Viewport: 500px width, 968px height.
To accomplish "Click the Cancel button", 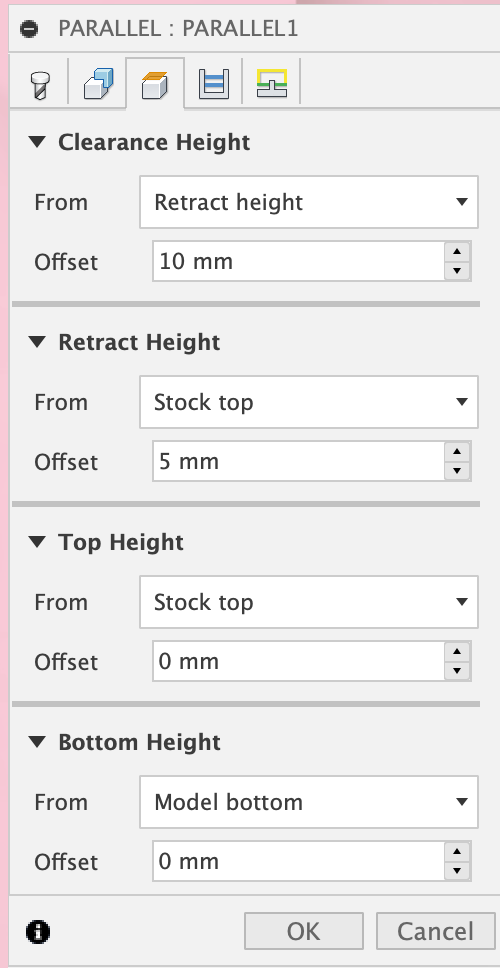I will [x=435, y=931].
